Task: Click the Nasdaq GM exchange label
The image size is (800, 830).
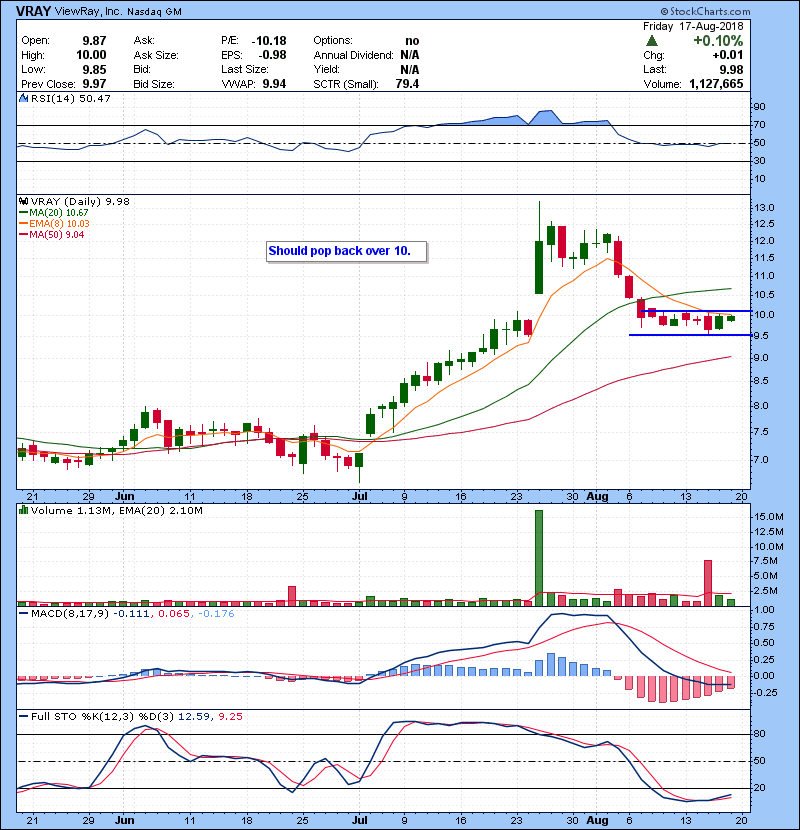Action: tap(154, 12)
